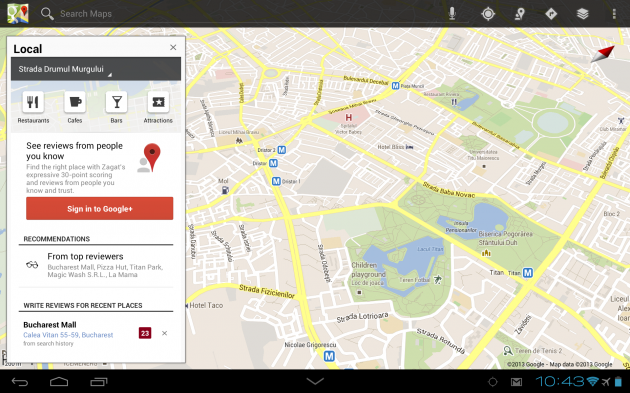This screenshot has height=393, width=630.
Task: Tap the Strada Fizicienilor street label
Action: coord(267,291)
